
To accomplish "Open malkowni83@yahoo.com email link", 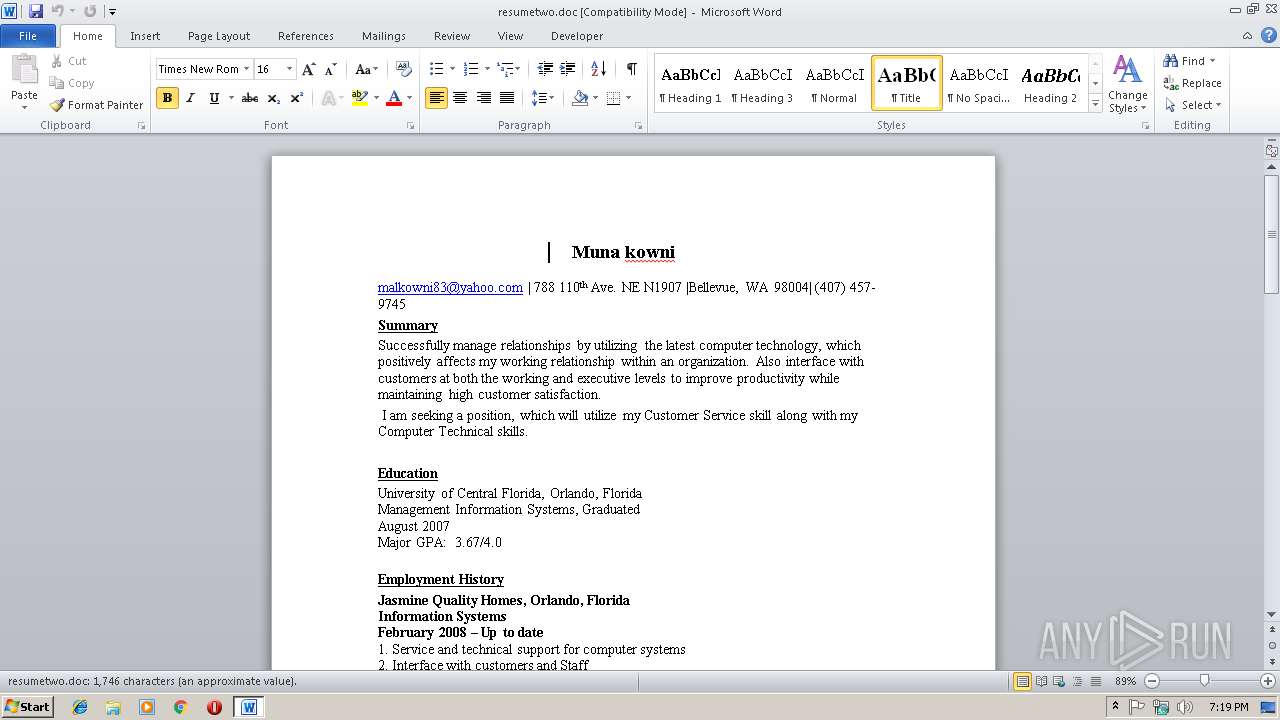I will tap(450, 287).
